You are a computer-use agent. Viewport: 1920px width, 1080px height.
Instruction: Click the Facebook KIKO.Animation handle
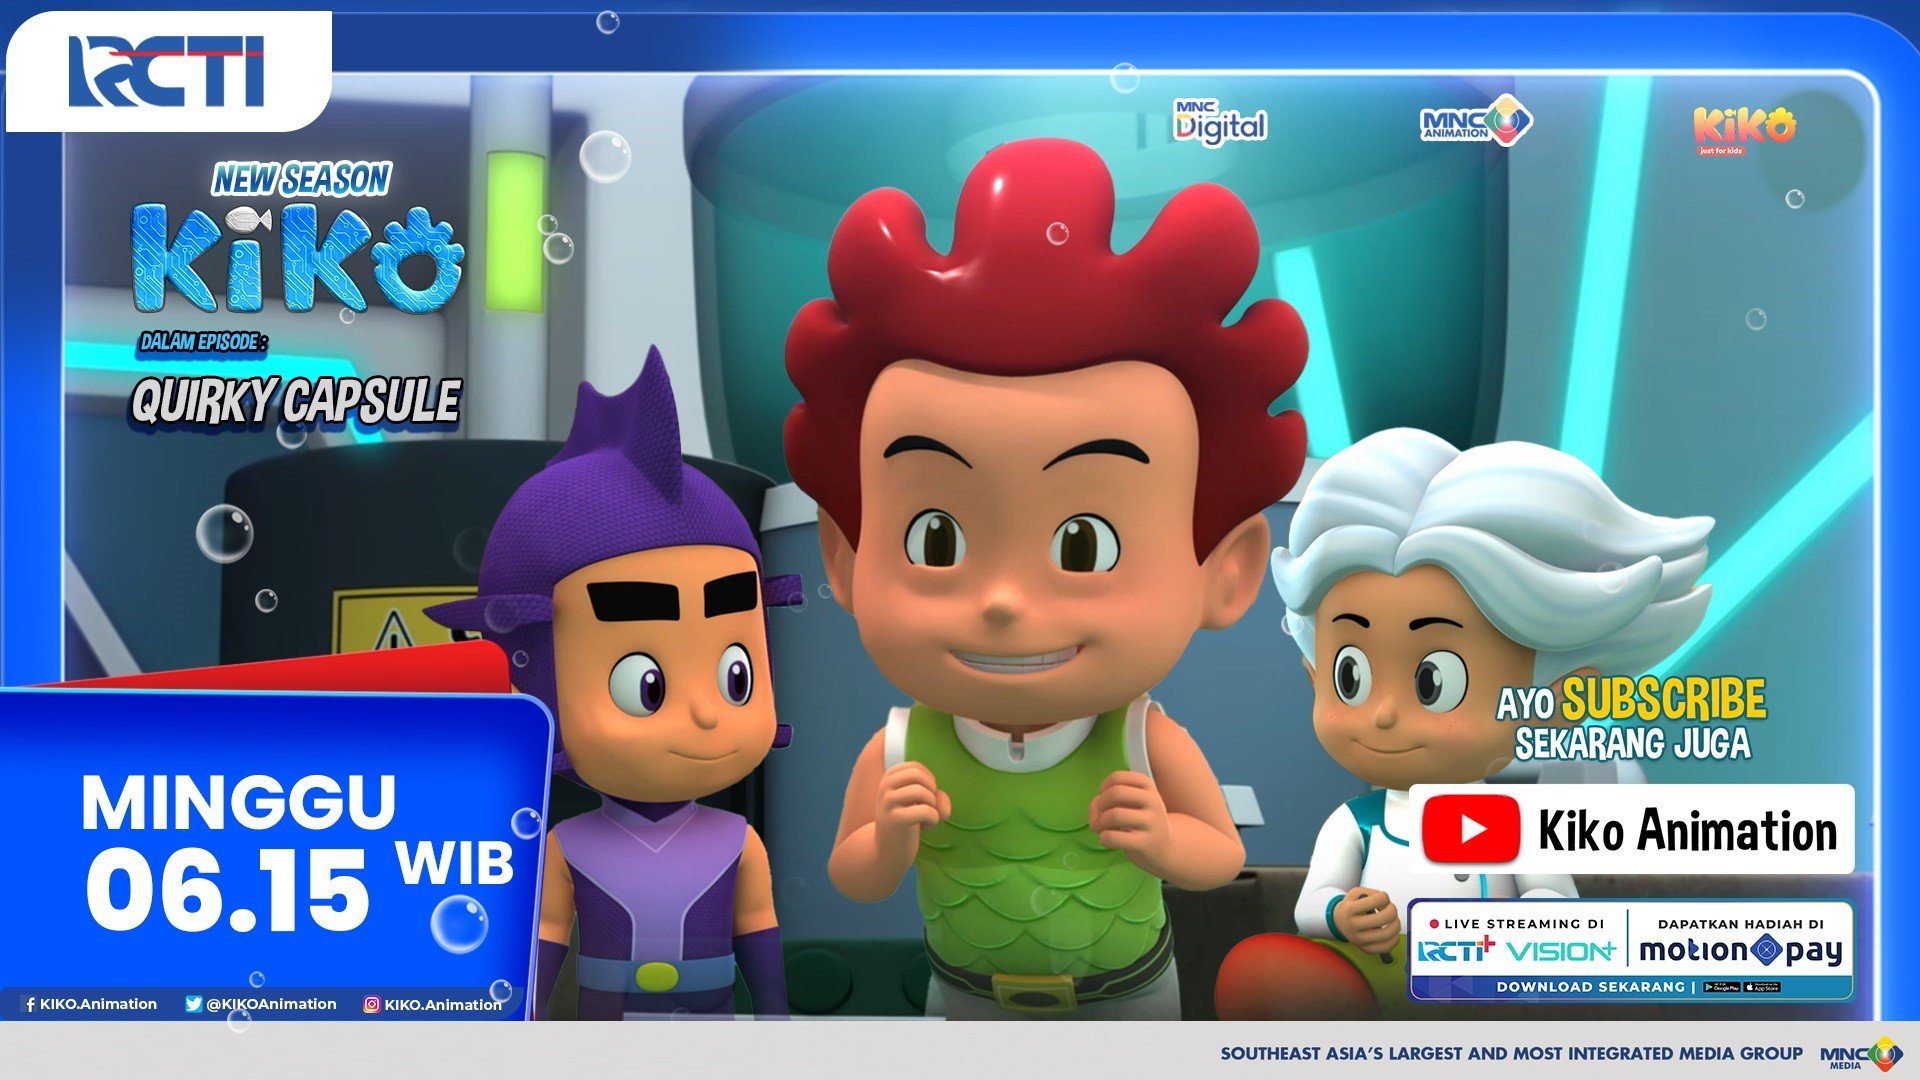click(x=90, y=1004)
